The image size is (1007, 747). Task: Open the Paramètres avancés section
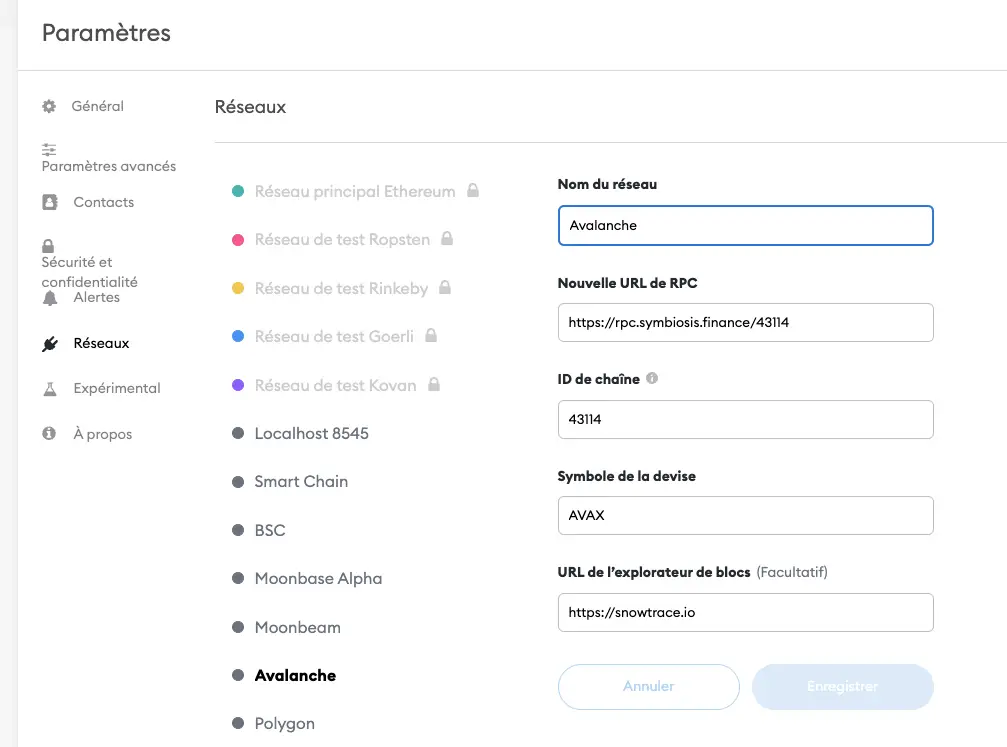point(108,166)
